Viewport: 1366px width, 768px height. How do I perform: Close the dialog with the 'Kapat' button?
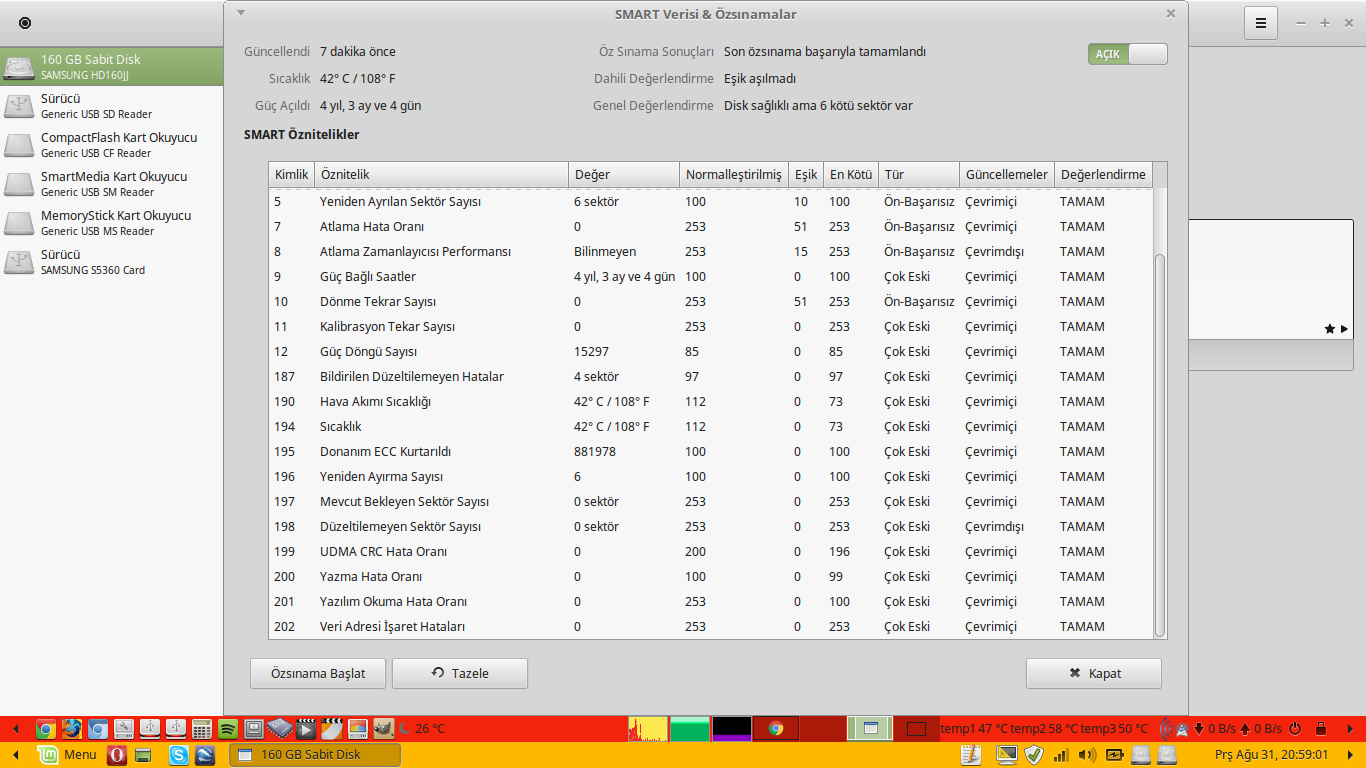[x=1093, y=674]
